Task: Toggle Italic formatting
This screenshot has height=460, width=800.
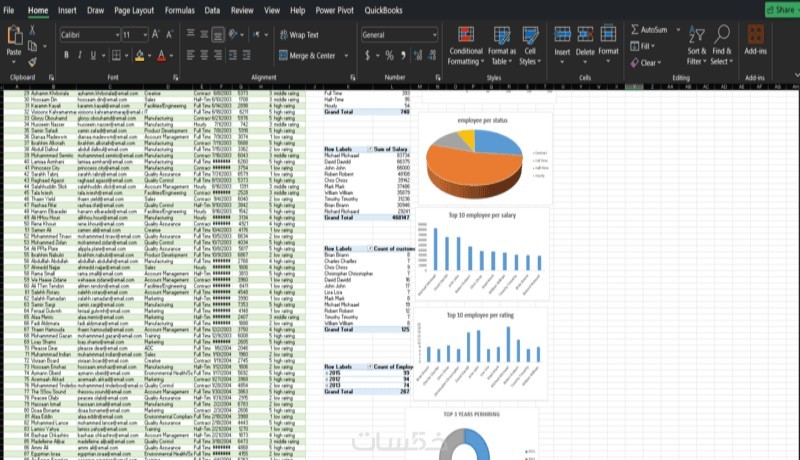Action: click(80, 55)
